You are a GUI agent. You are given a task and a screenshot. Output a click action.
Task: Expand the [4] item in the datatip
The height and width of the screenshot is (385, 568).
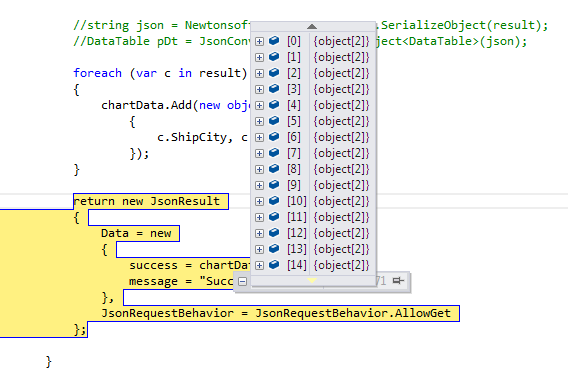point(259,105)
